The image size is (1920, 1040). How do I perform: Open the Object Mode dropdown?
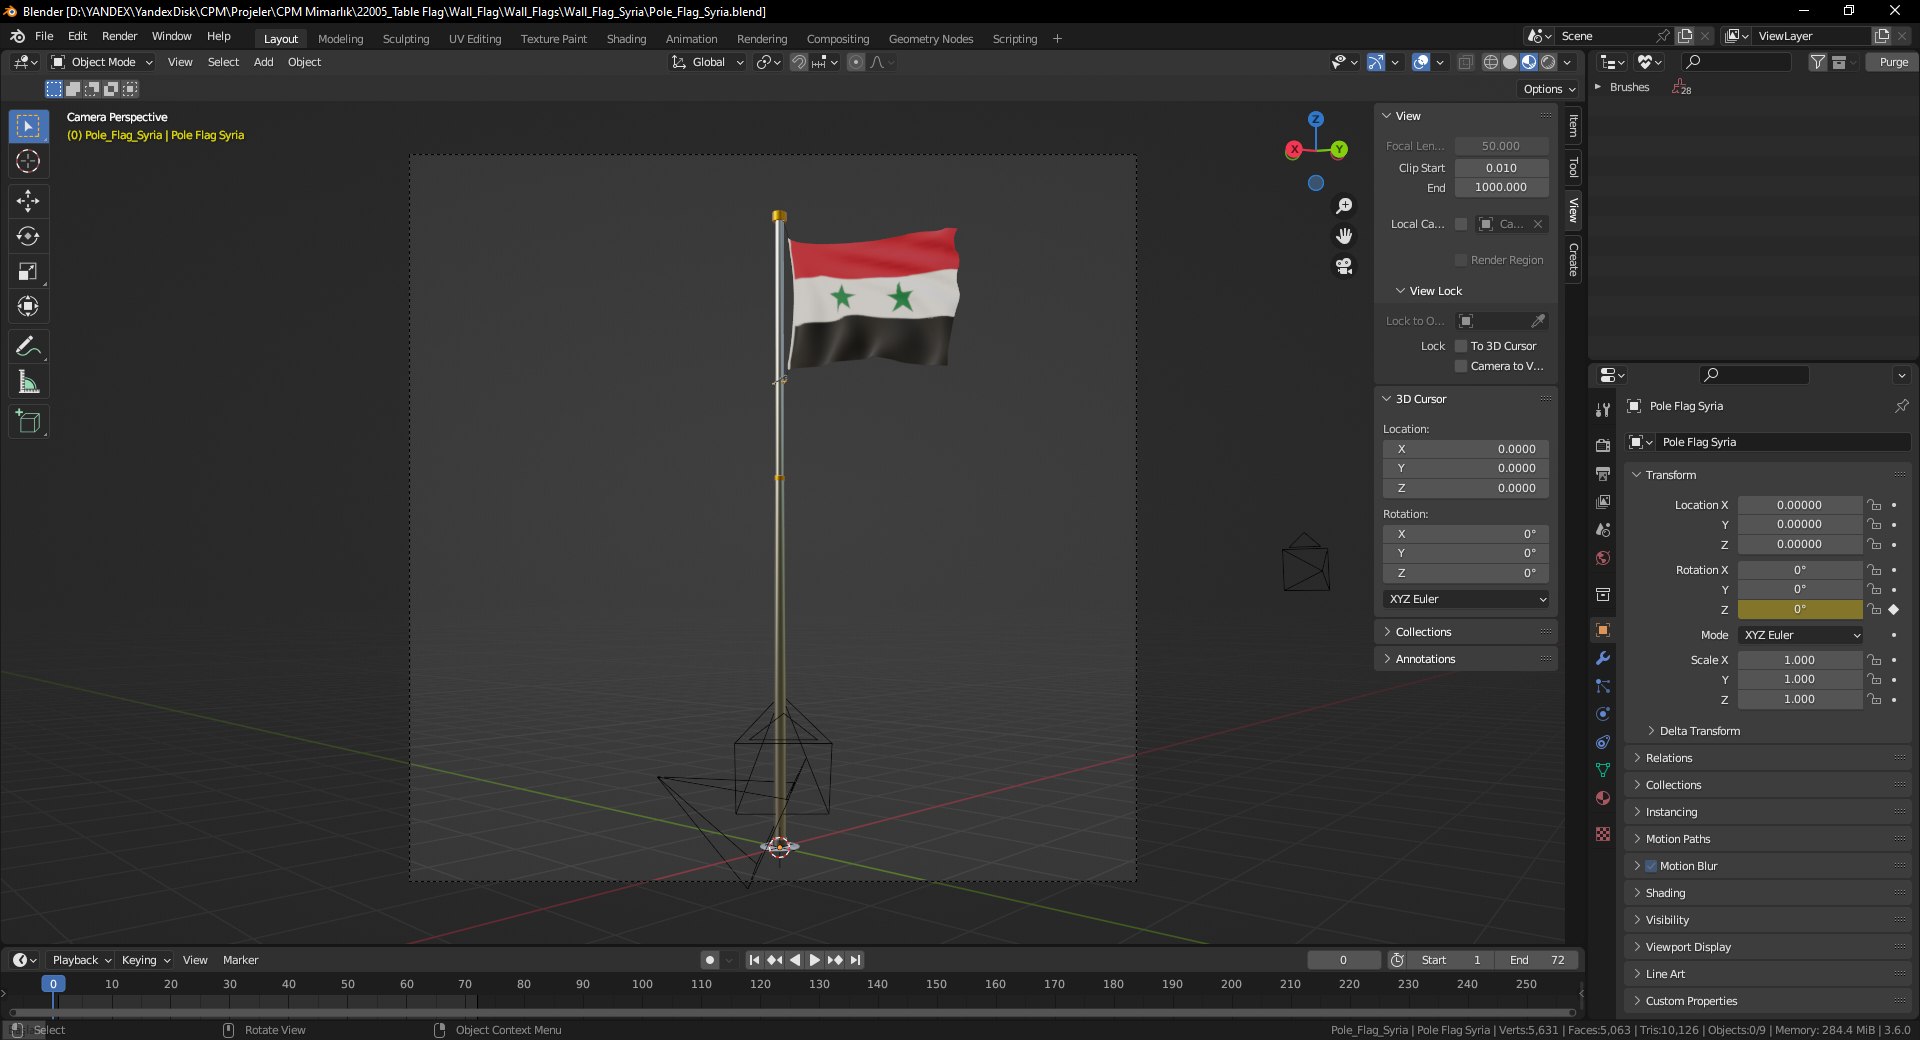(x=102, y=62)
